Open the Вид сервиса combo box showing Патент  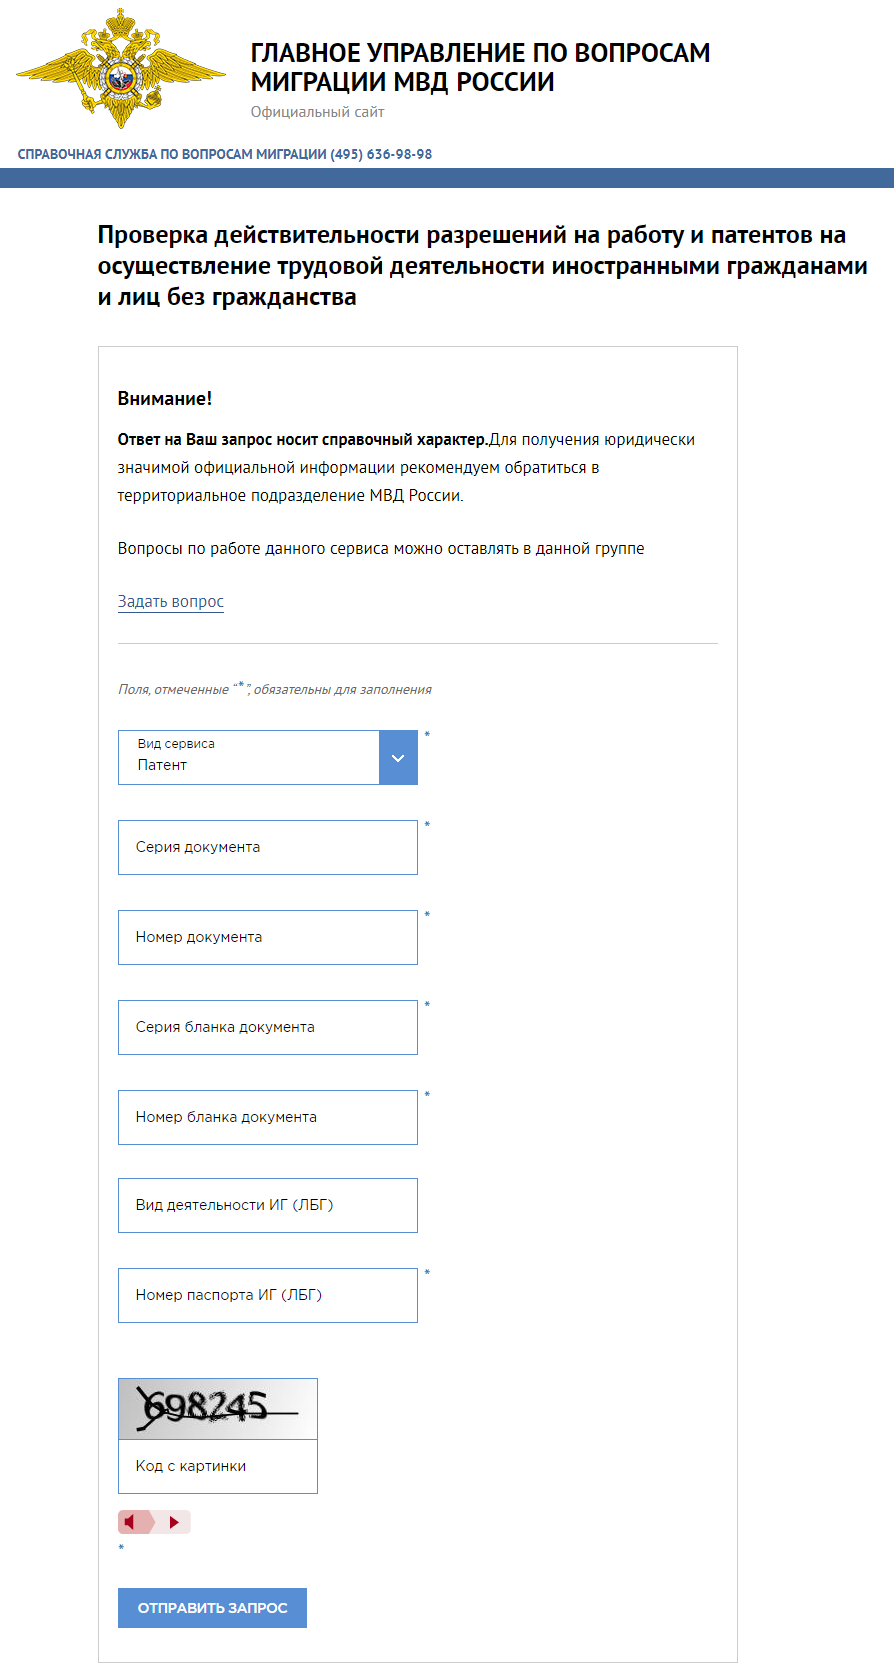coord(249,758)
